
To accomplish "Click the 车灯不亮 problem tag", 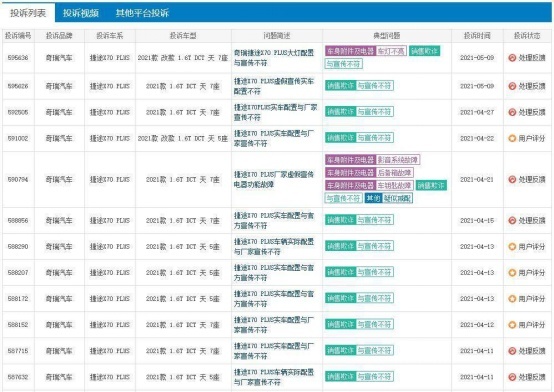I will 391,51.
